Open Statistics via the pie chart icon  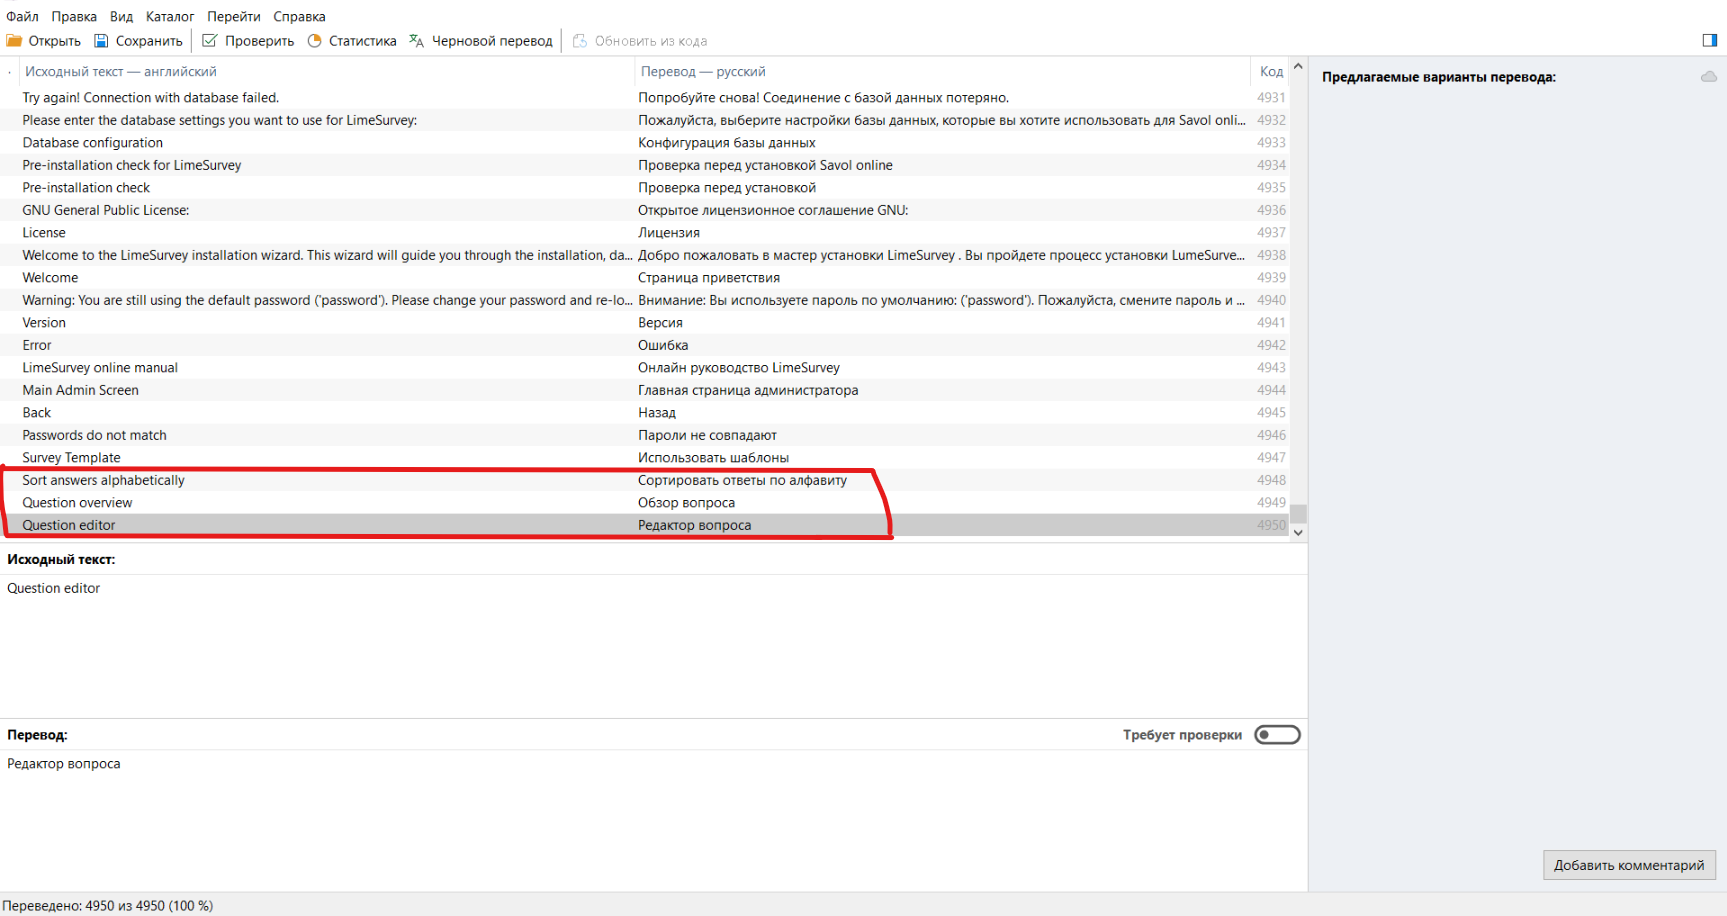[315, 41]
